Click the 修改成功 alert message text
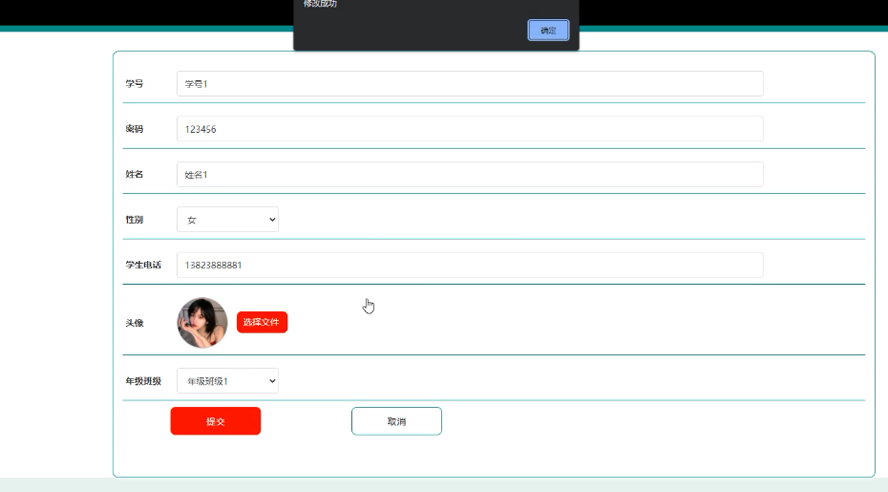Image resolution: width=888 pixels, height=492 pixels. click(x=320, y=4)
